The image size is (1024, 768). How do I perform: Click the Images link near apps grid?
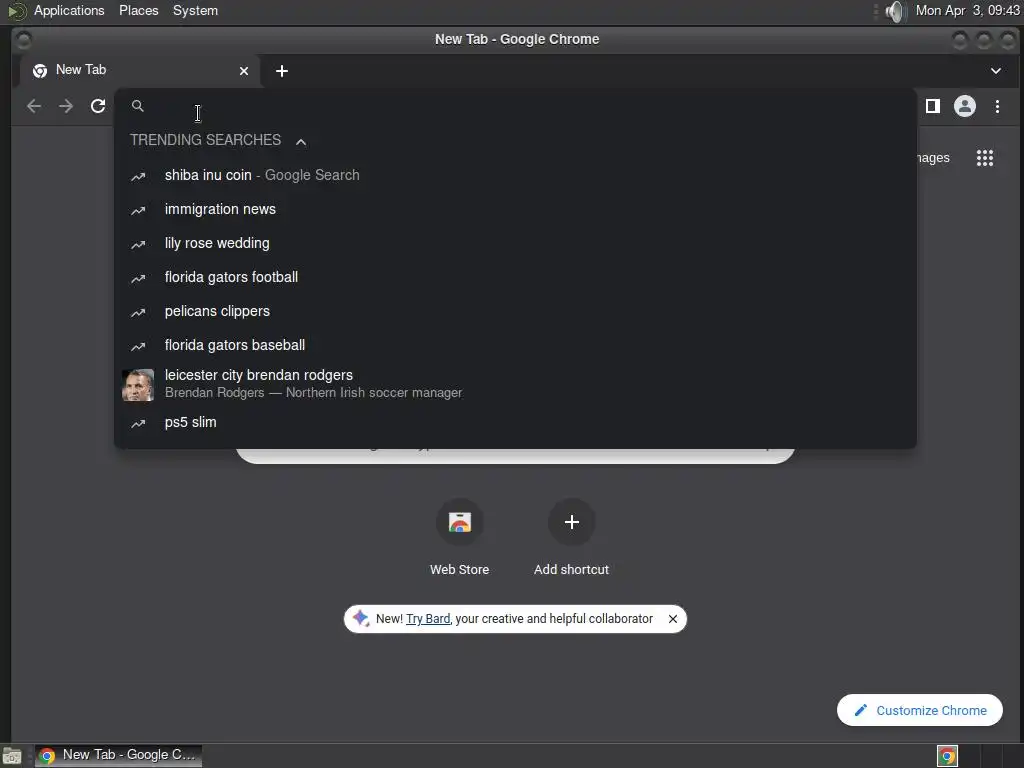pos(933,157)
